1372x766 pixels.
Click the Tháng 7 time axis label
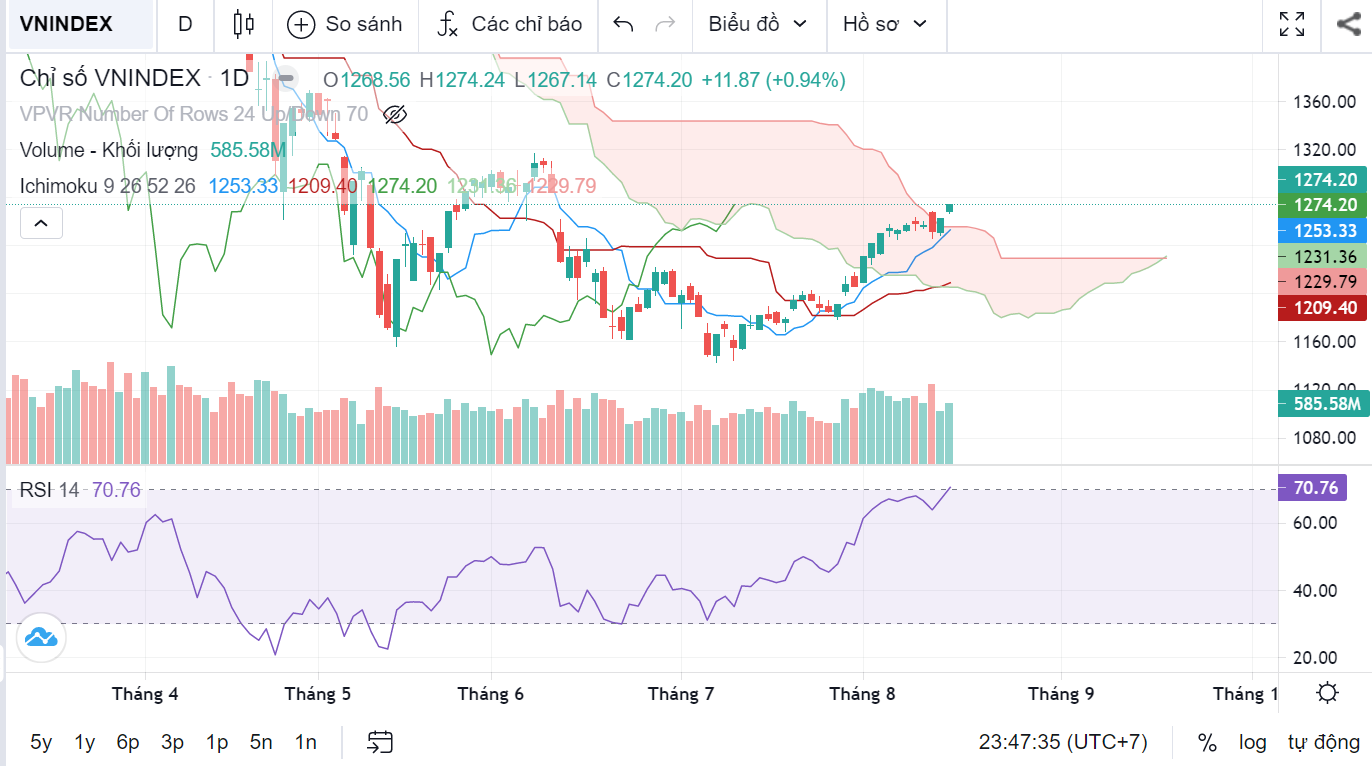point(681,694)
